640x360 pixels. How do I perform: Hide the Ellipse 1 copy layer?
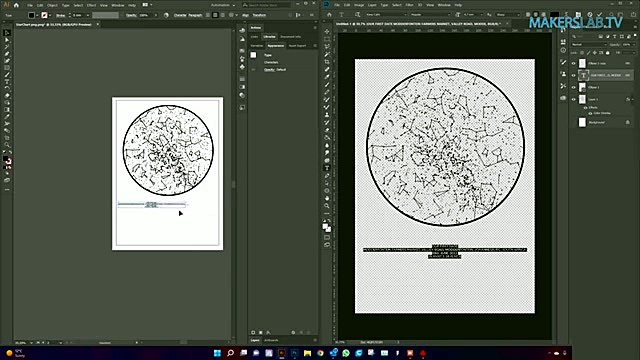click(573, 63)
